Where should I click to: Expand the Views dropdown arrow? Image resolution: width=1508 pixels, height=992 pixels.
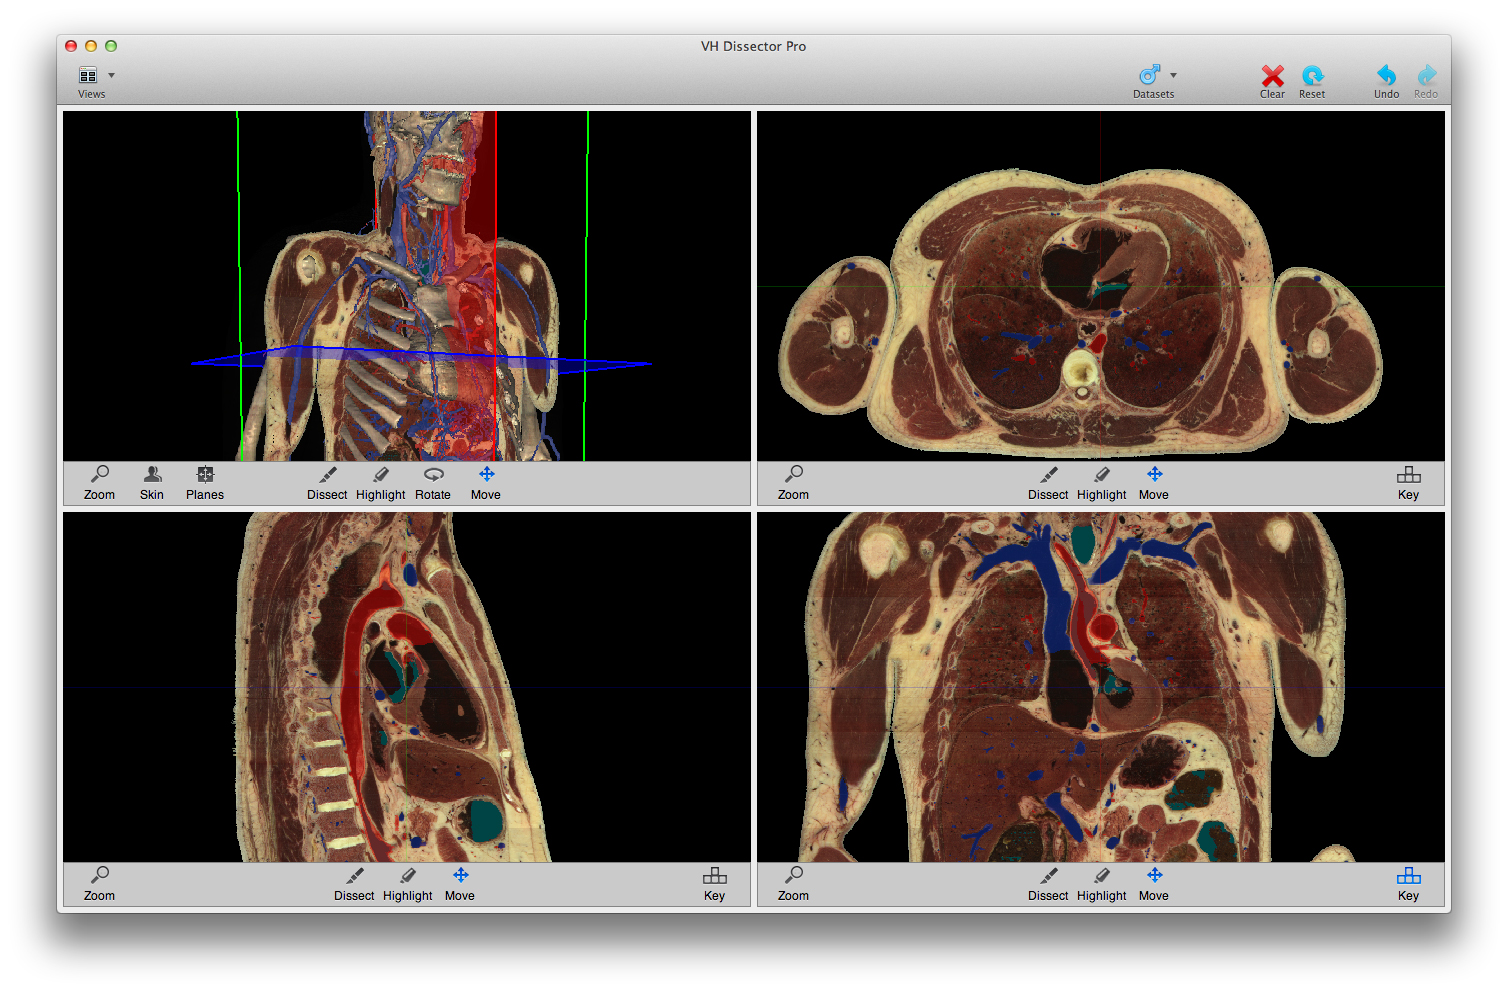point(111,75)
